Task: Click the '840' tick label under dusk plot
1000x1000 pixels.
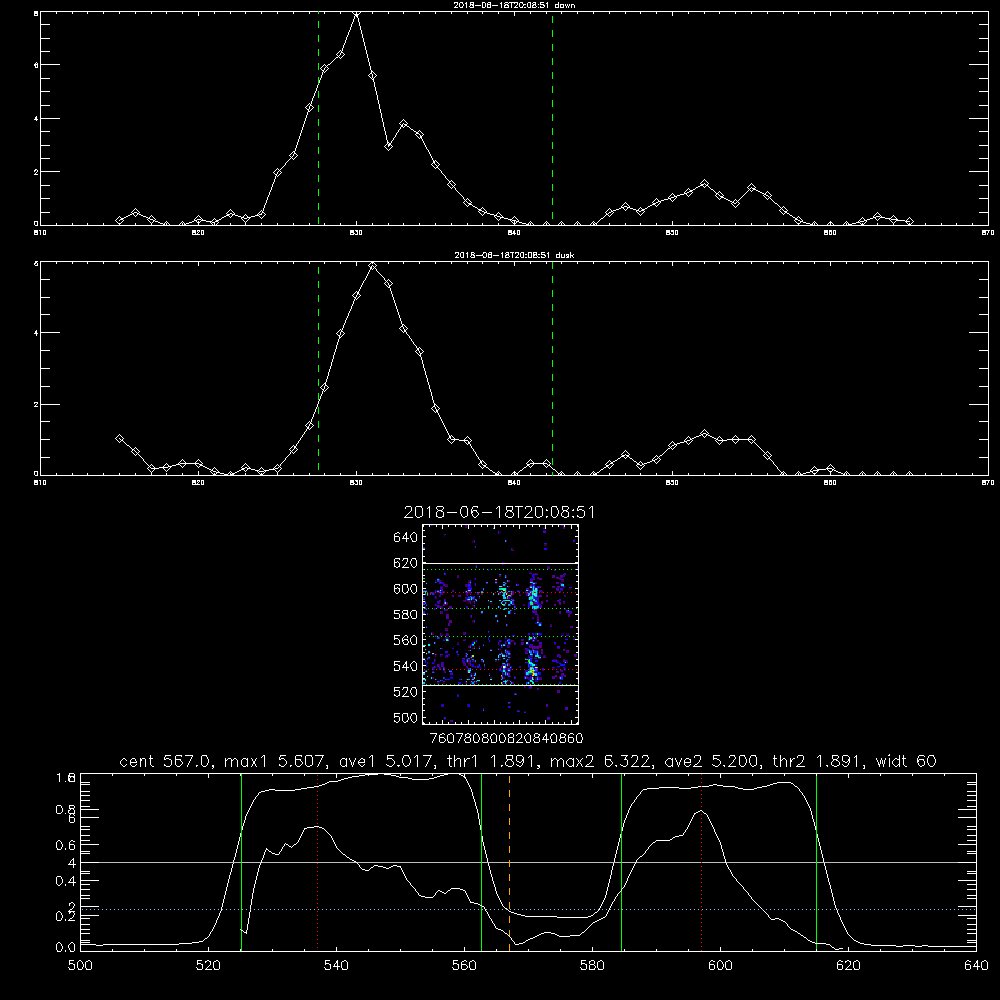Action: pos(515,483)
